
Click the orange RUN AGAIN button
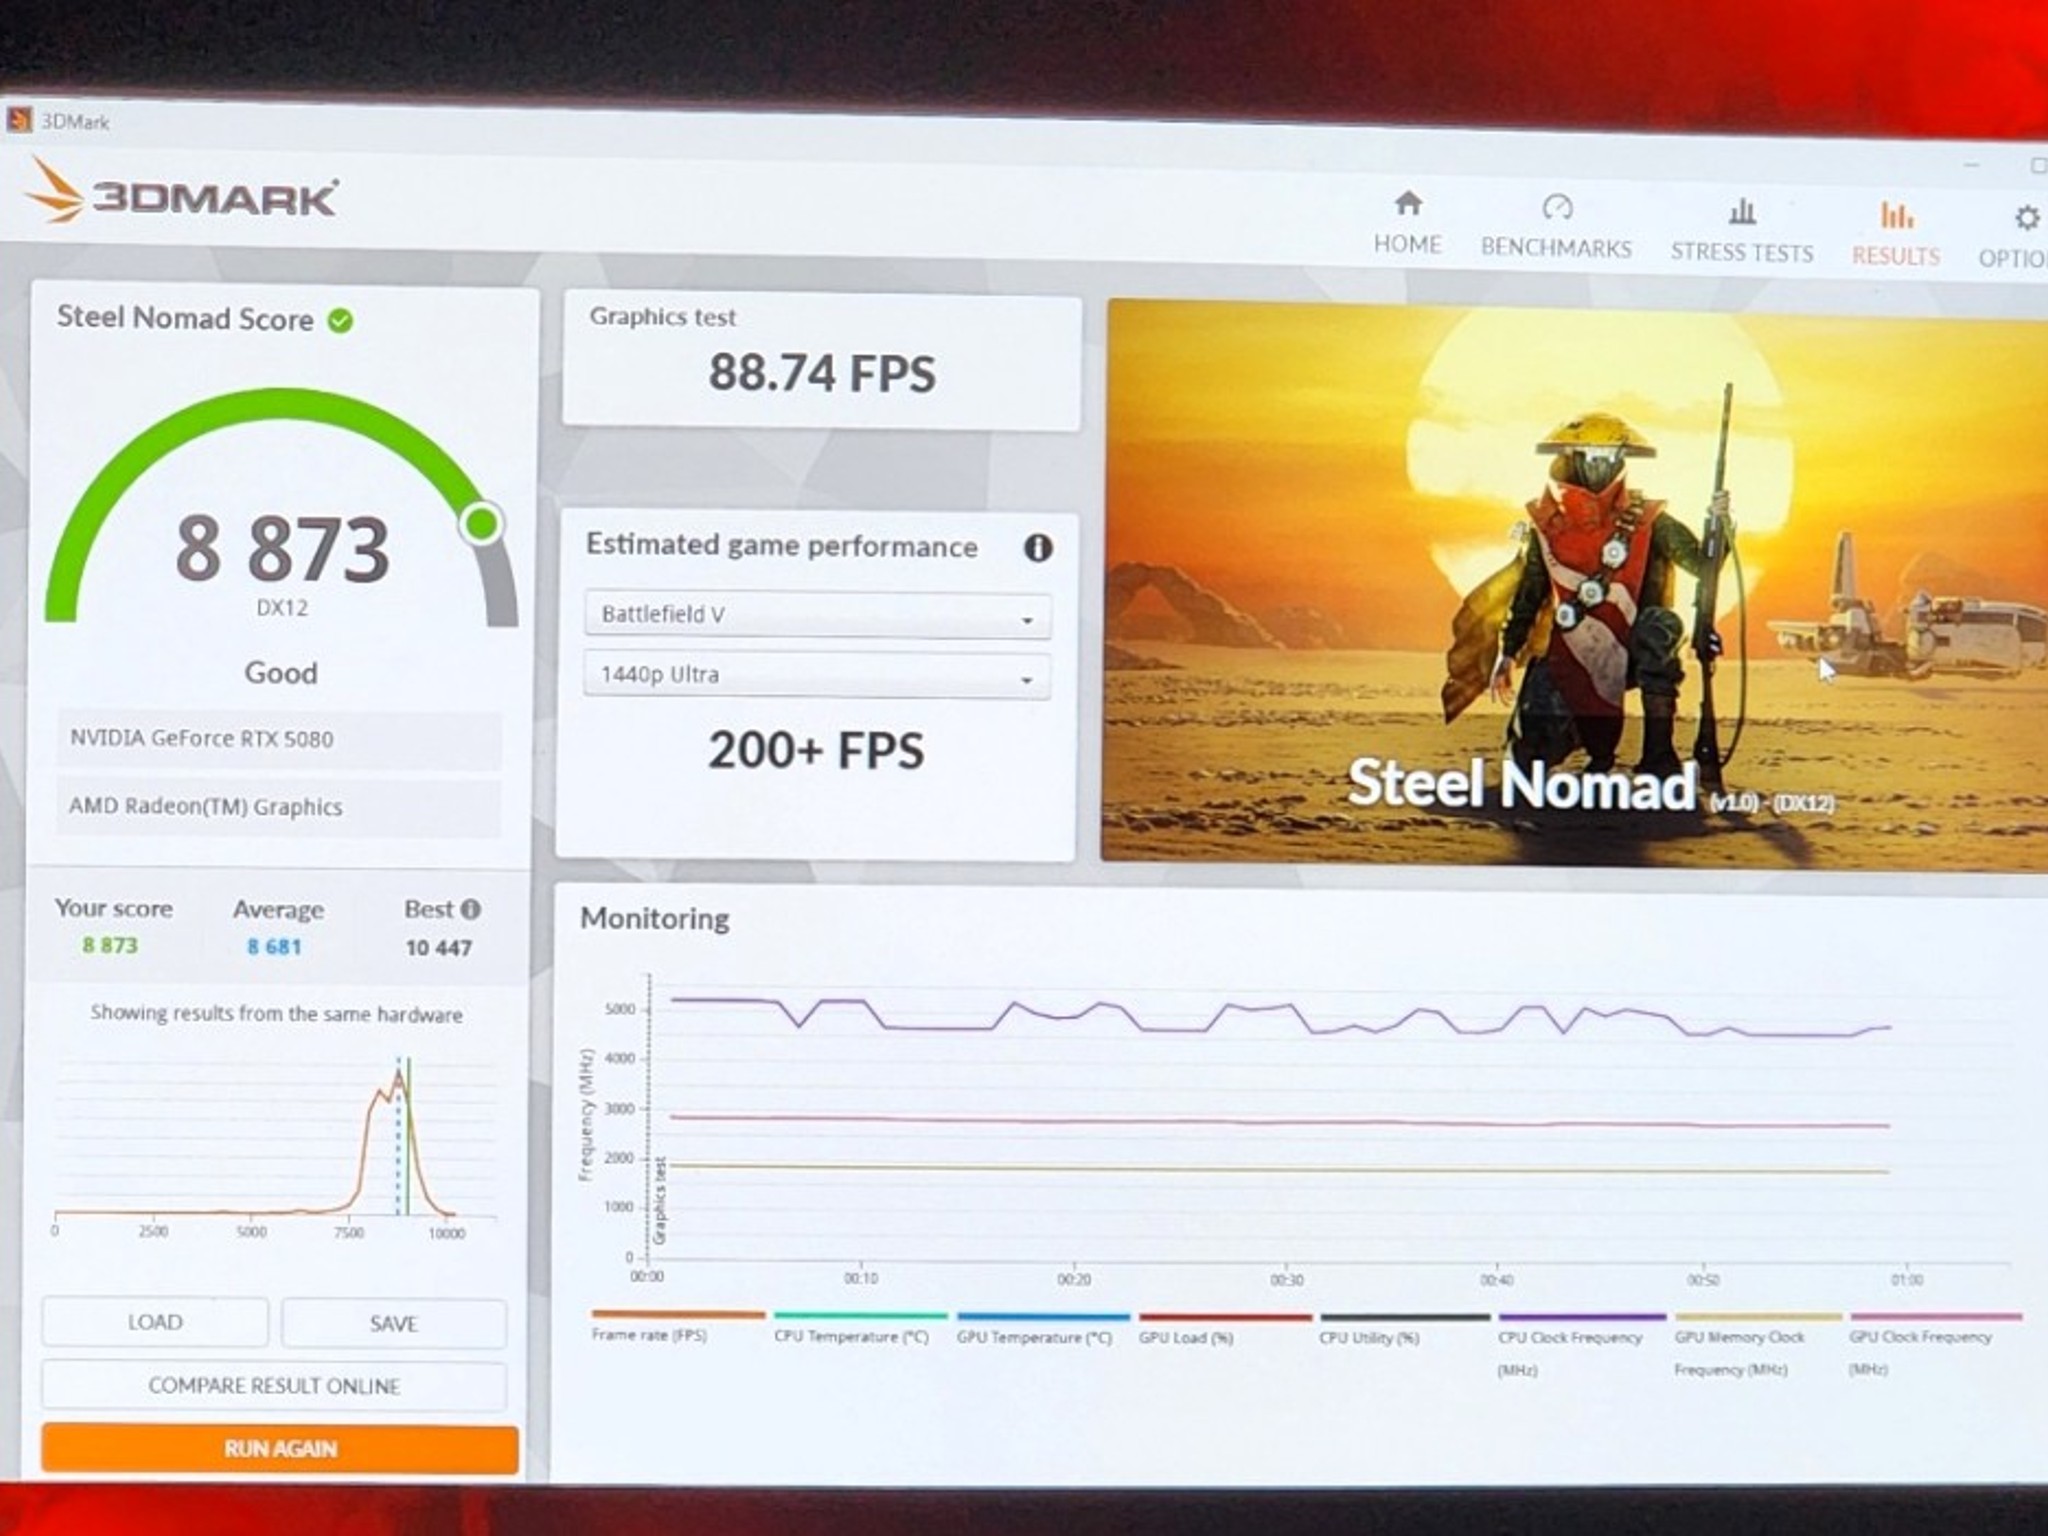[280, 1448]
